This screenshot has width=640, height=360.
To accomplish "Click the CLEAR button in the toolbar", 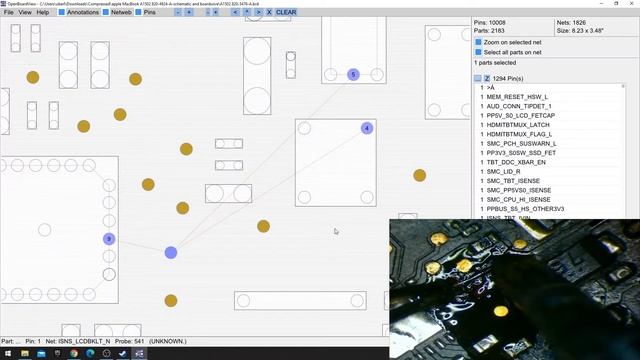I will 286,12.
